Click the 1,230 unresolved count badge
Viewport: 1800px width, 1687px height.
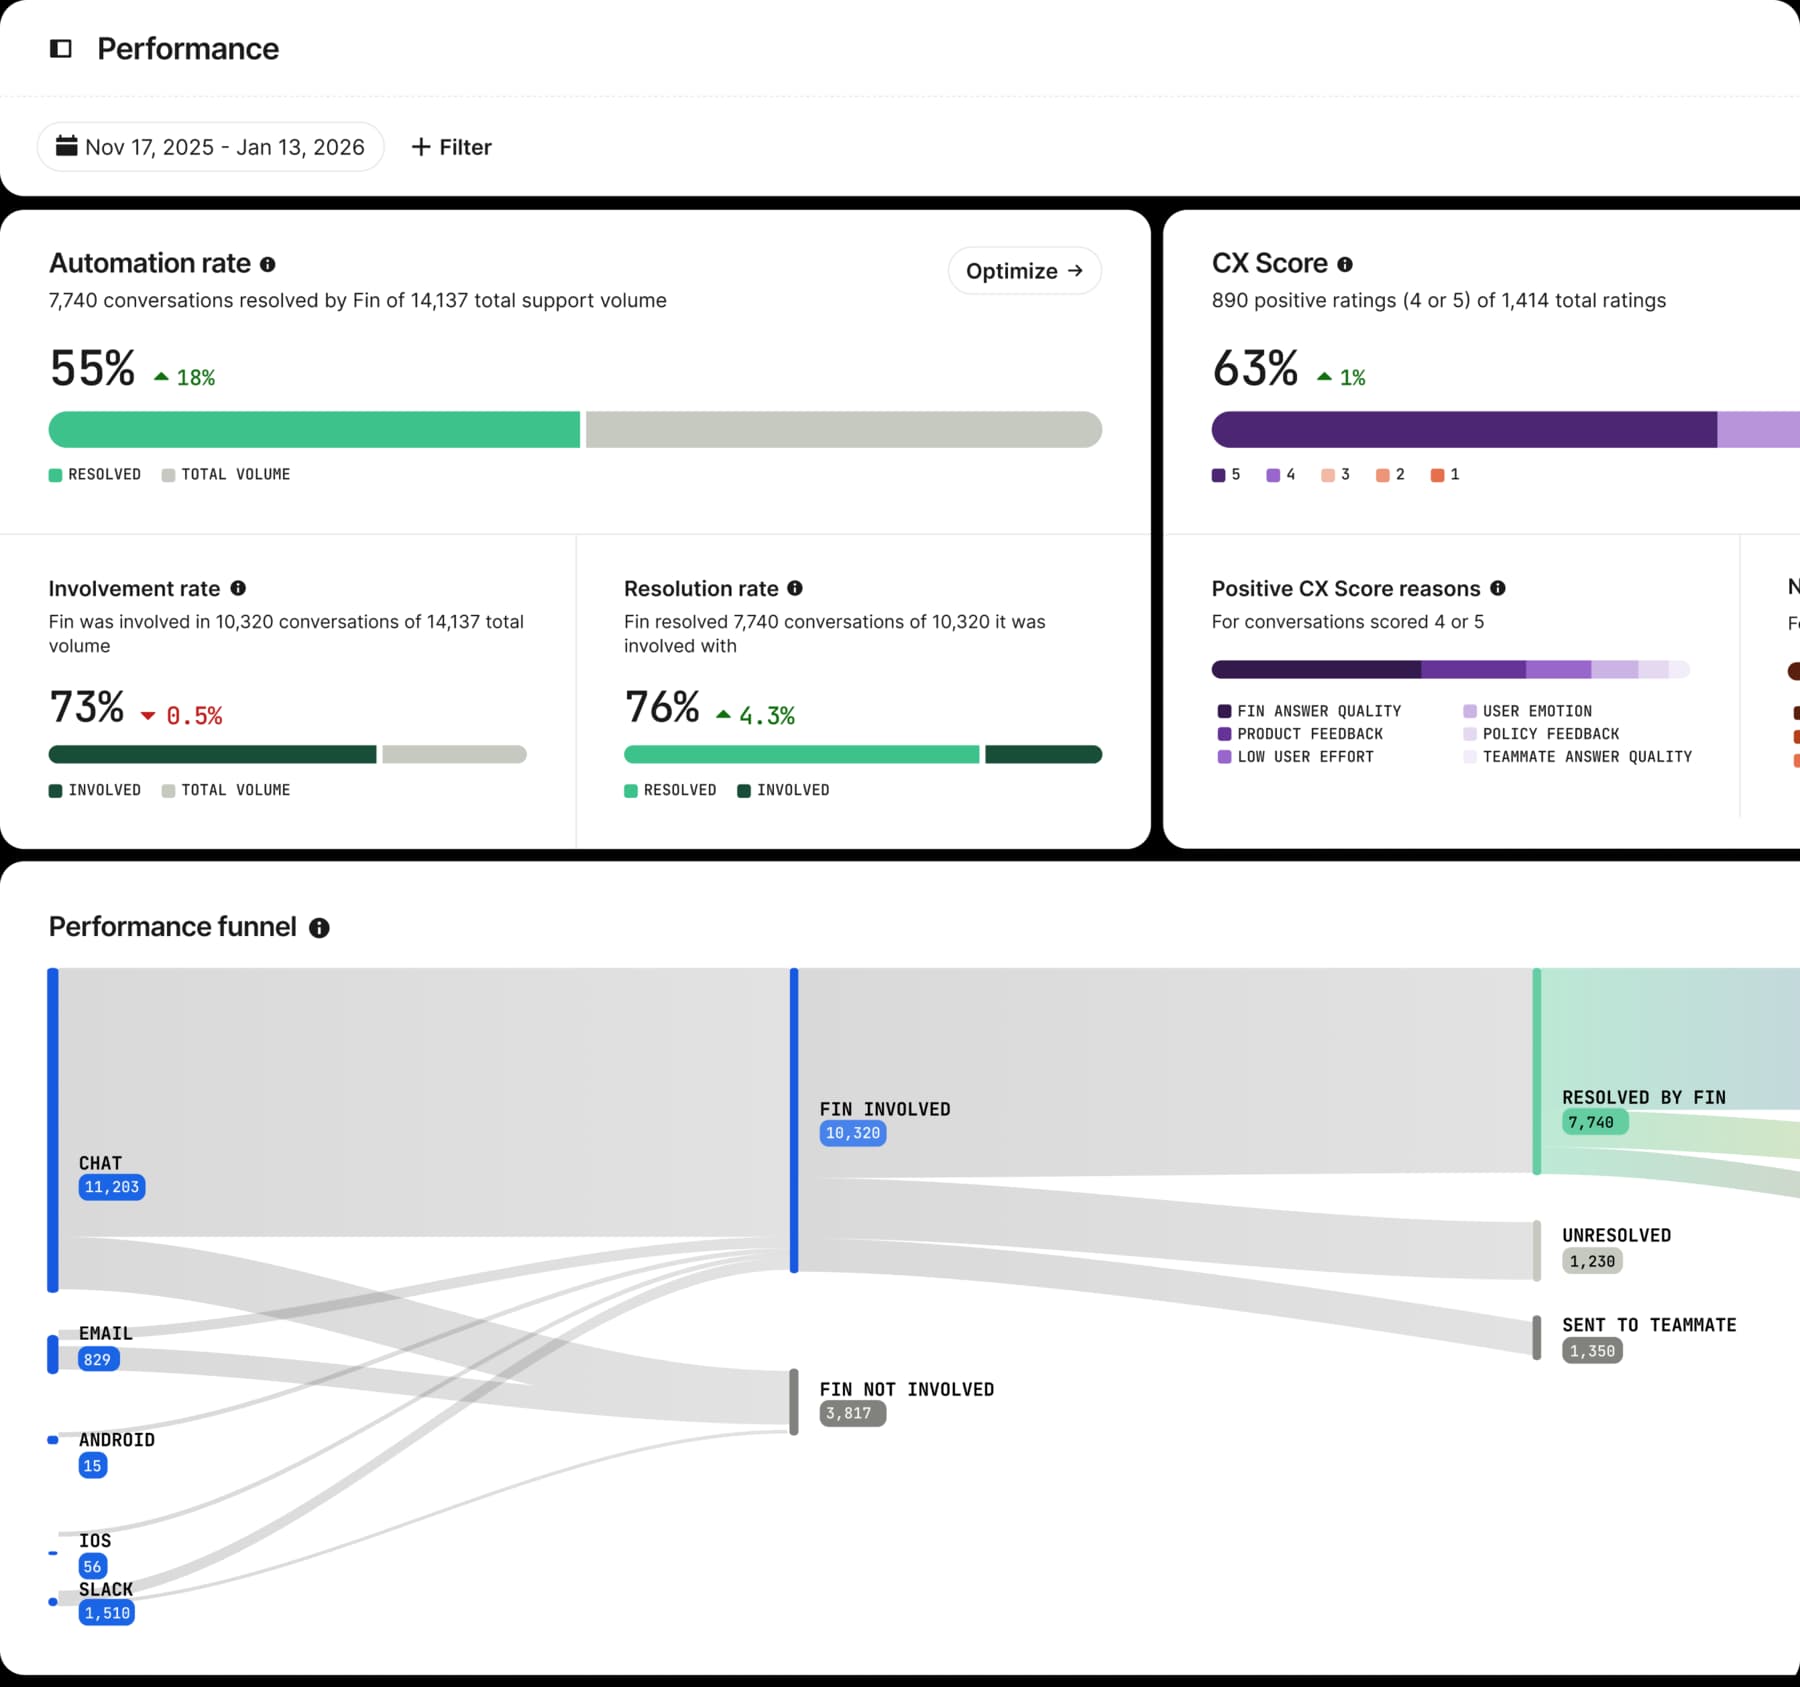pyautogui.click(x=1592, y=1261)
